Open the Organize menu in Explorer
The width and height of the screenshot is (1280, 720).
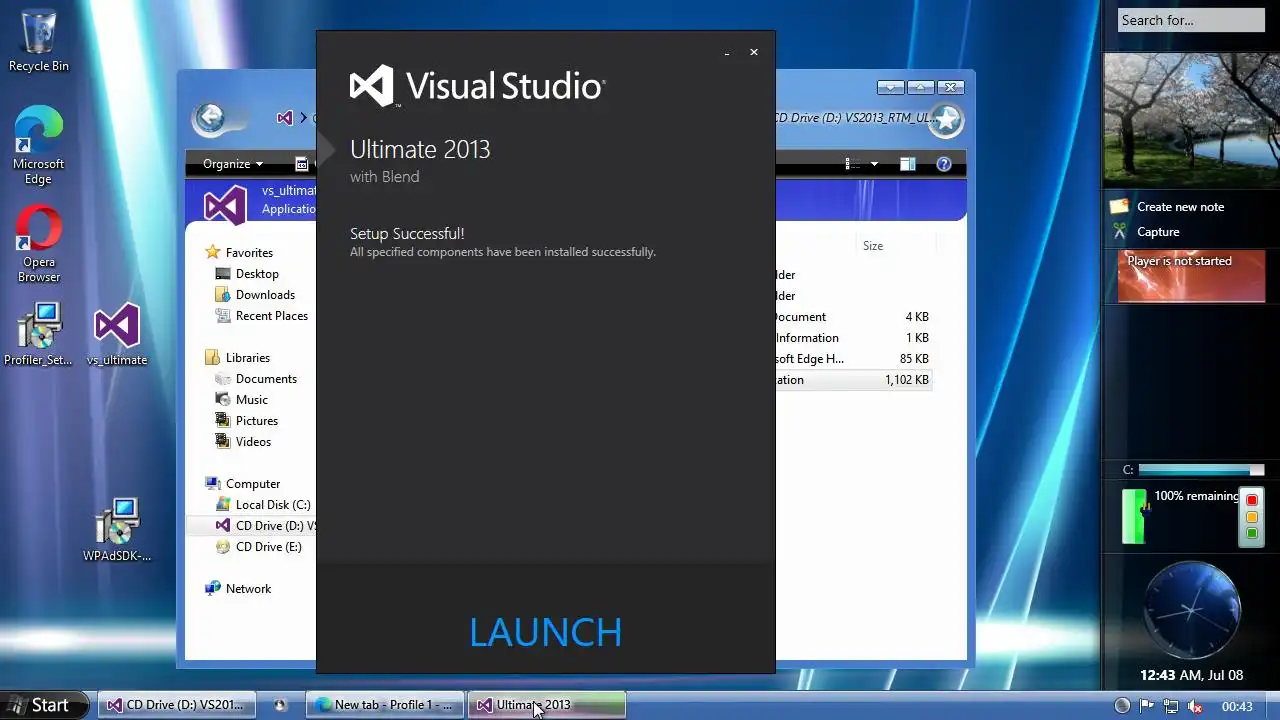pyautogui.click(x=233, y=164)
